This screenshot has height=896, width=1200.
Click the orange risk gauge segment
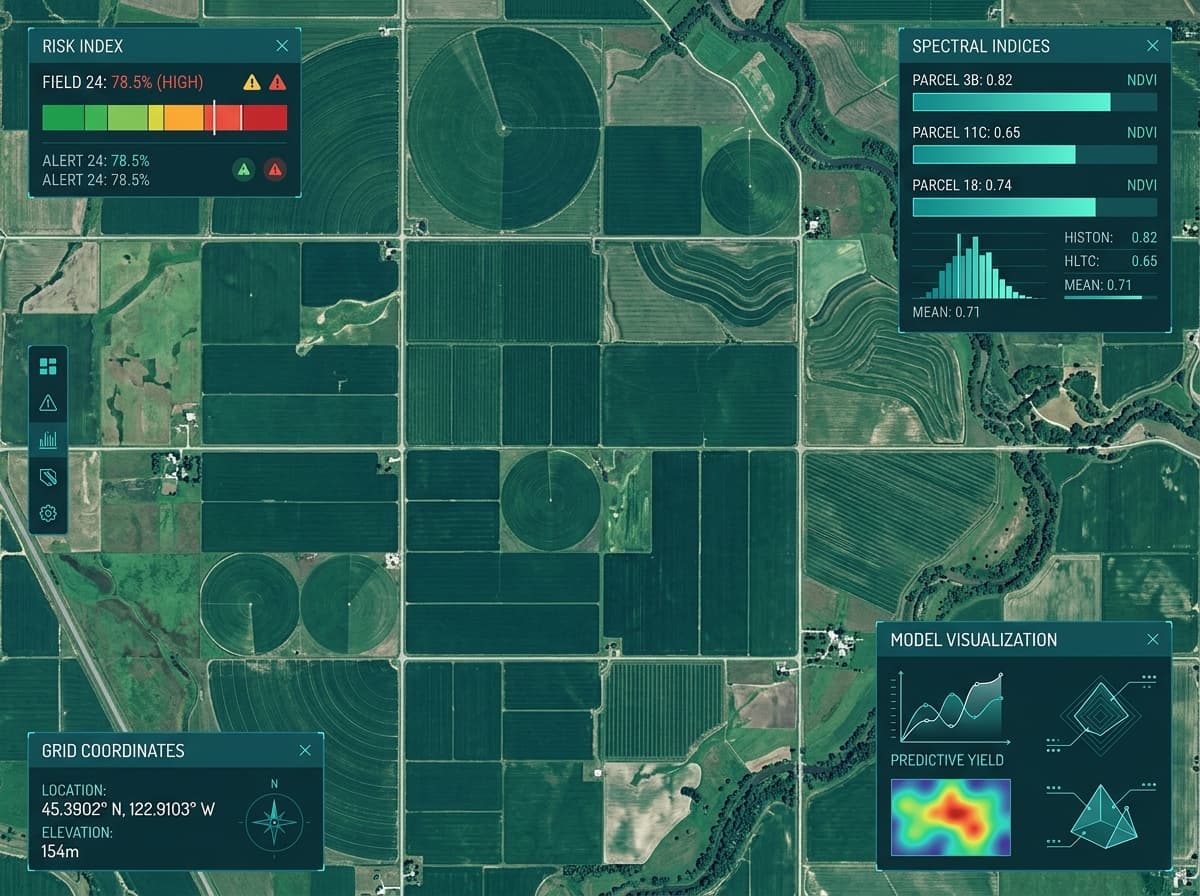[x=184, y=118]
